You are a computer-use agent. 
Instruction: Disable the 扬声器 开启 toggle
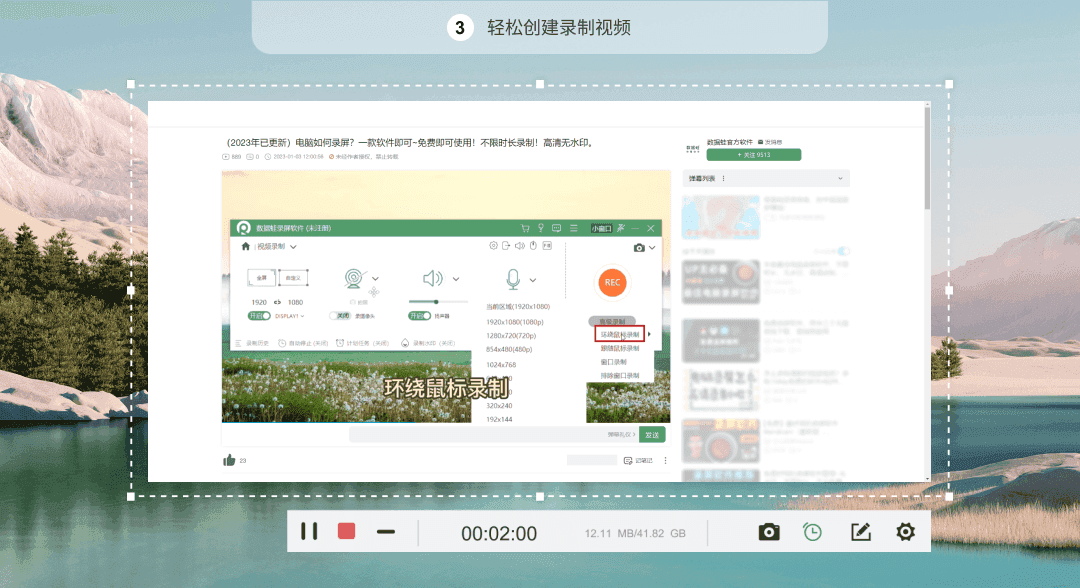pyautogui.click(x=422, y=316)
